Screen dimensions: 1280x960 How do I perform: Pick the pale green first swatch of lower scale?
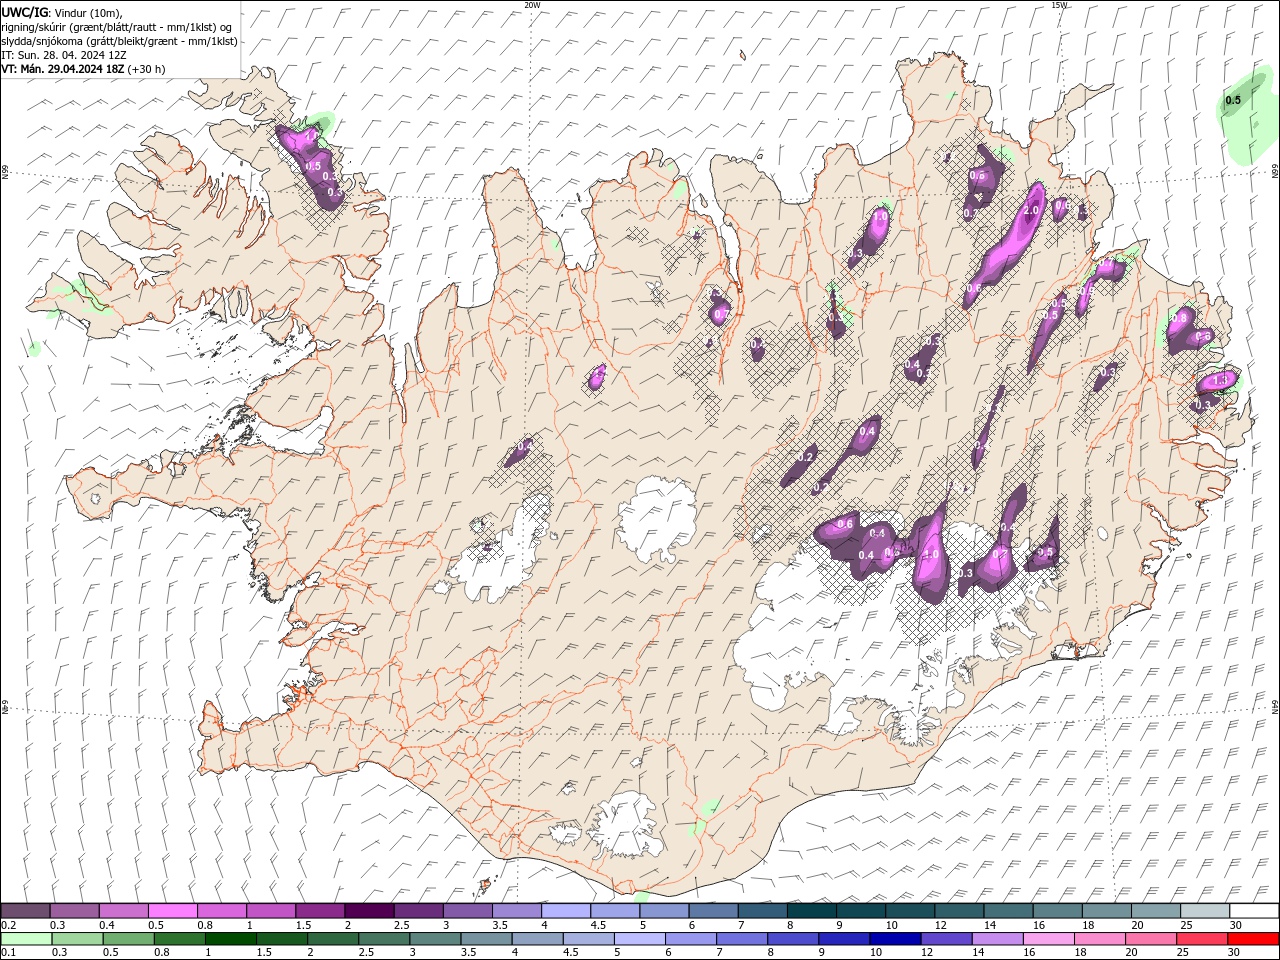(x=25, y=939)
